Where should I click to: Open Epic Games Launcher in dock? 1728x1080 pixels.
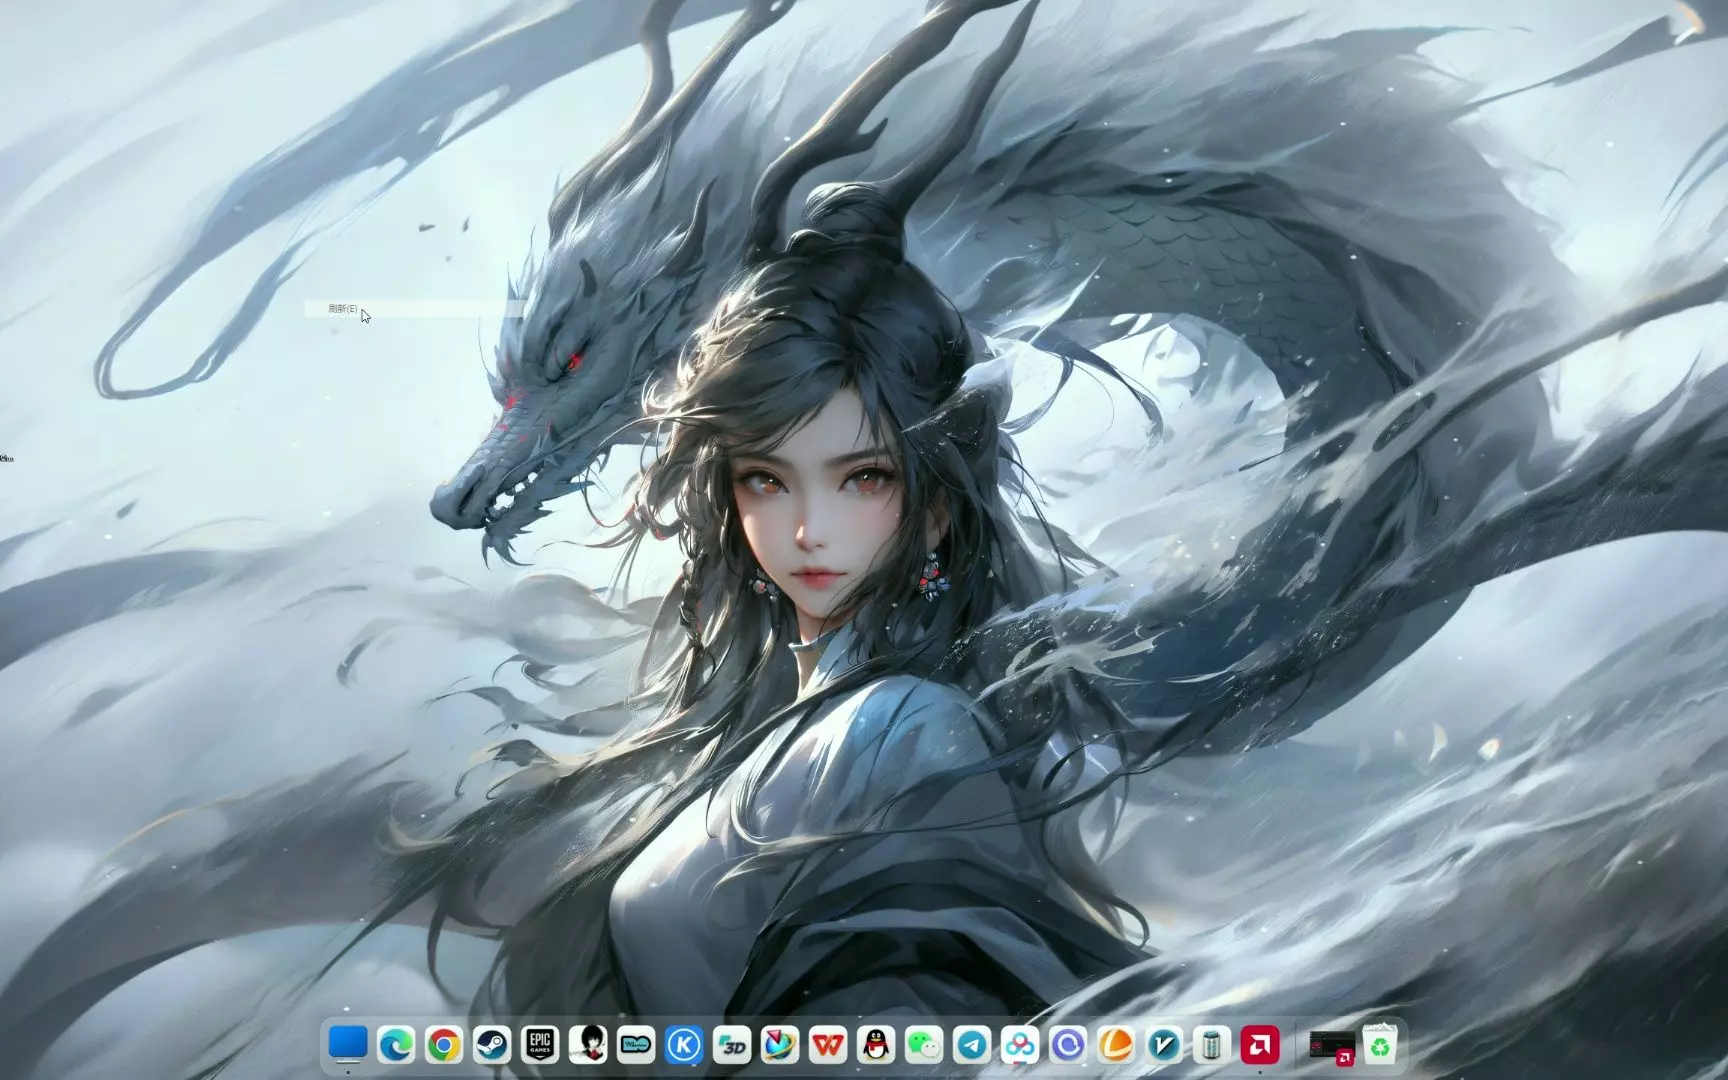[x=540, y=1045]
